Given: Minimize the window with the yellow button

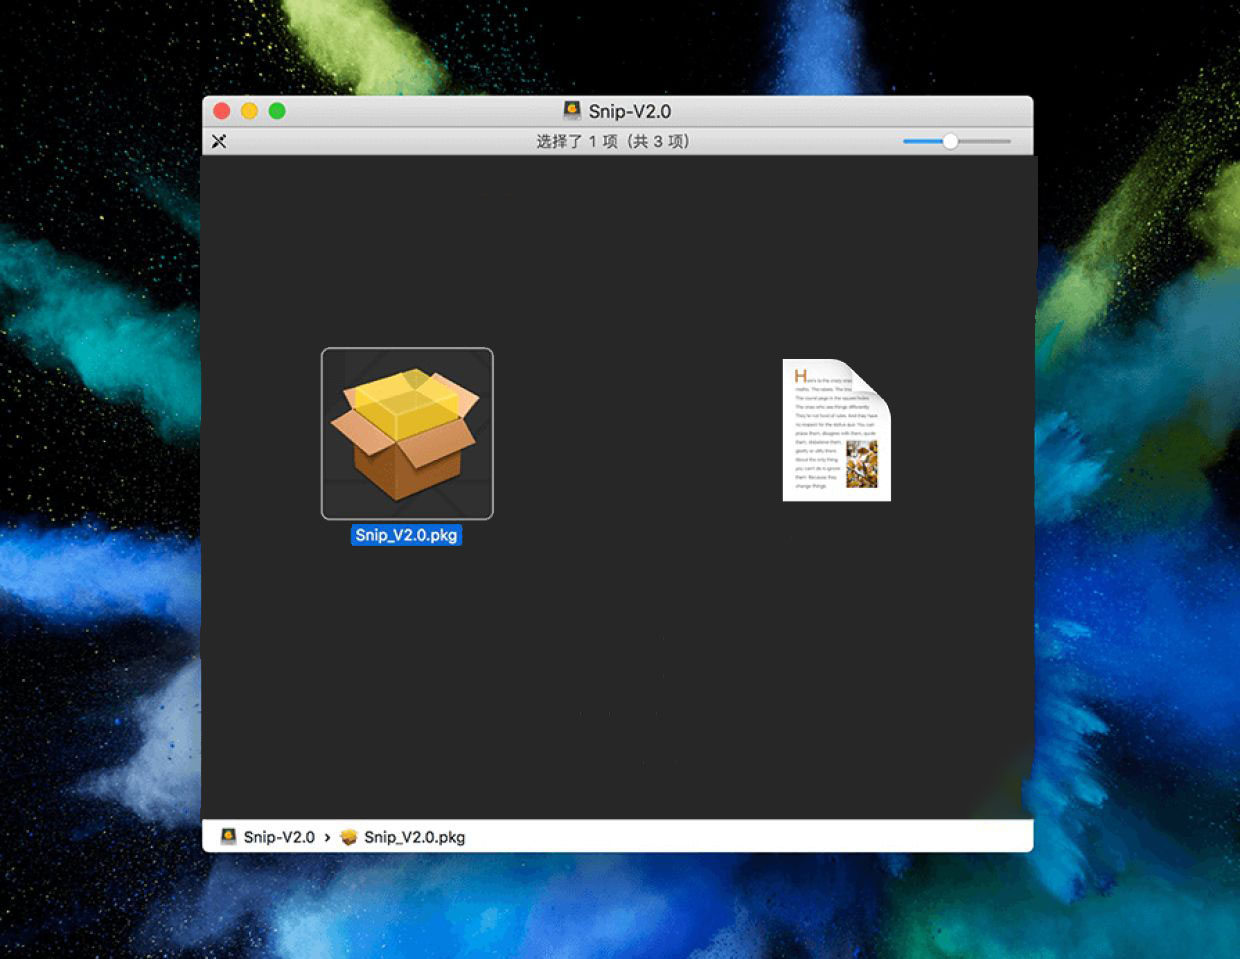Looking at the screenshot, I should [250, 111].
